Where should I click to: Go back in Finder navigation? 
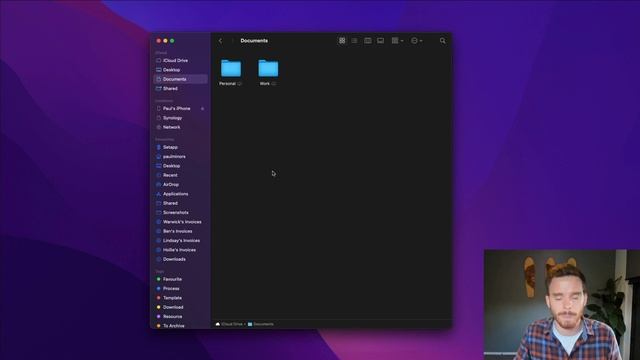tap(220, 41)
